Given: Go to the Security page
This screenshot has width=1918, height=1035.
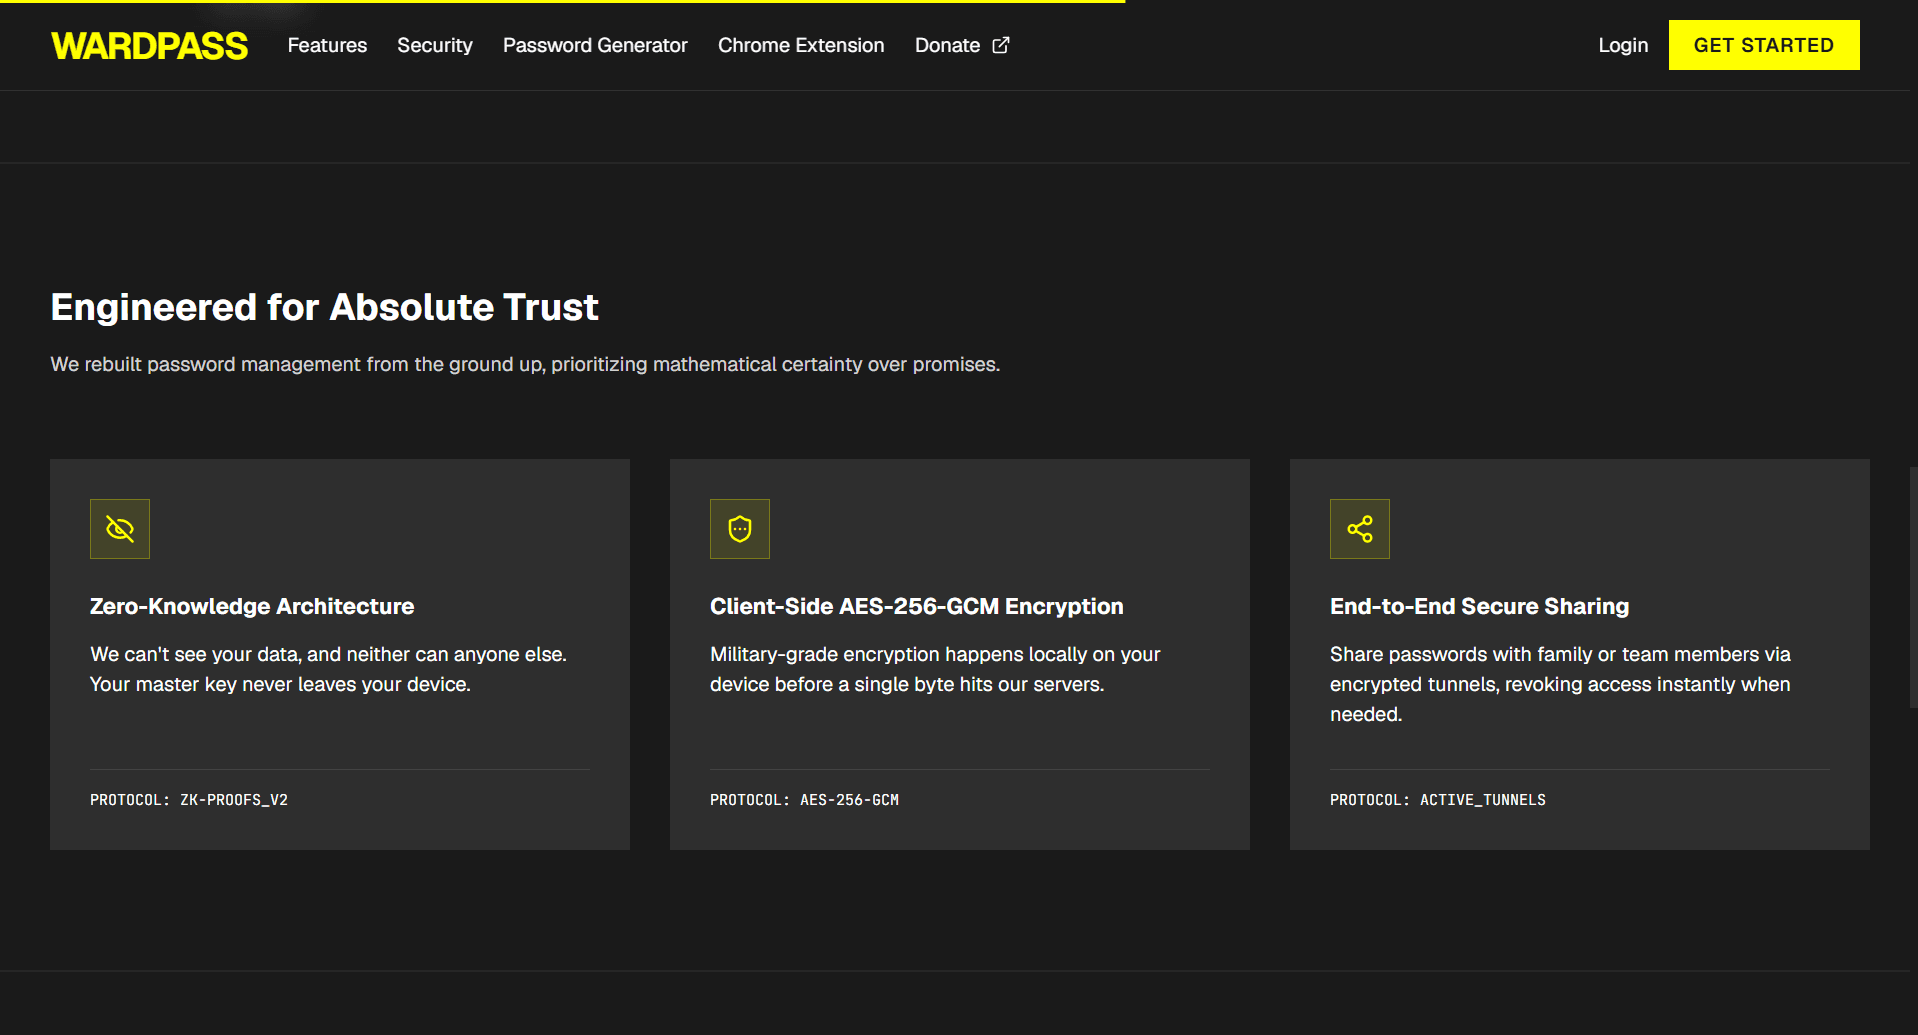Looking at the screenshot, I should (435, 45).
